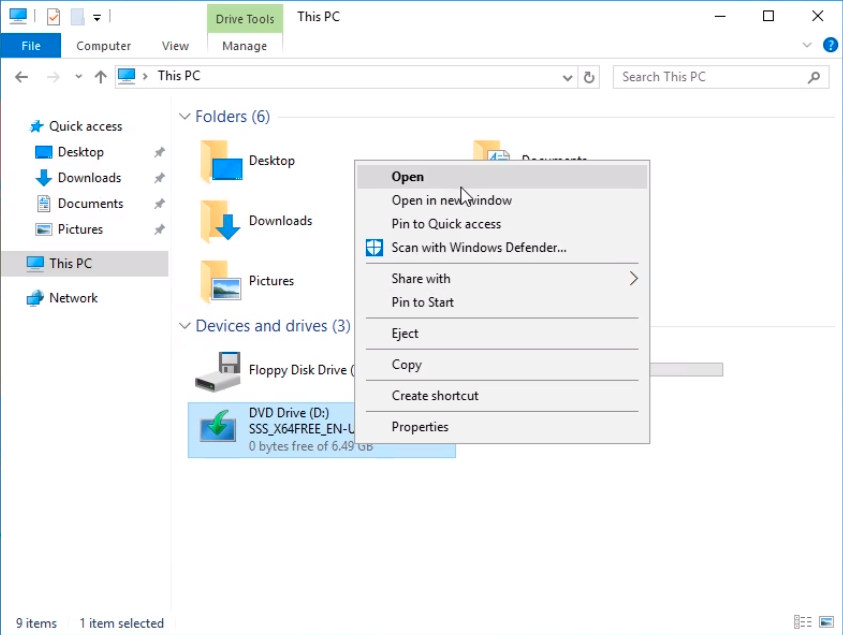Click the Floppy Disk Drive label
The height and width of the screenshot is (635, 843).
(x=301, y=370)
